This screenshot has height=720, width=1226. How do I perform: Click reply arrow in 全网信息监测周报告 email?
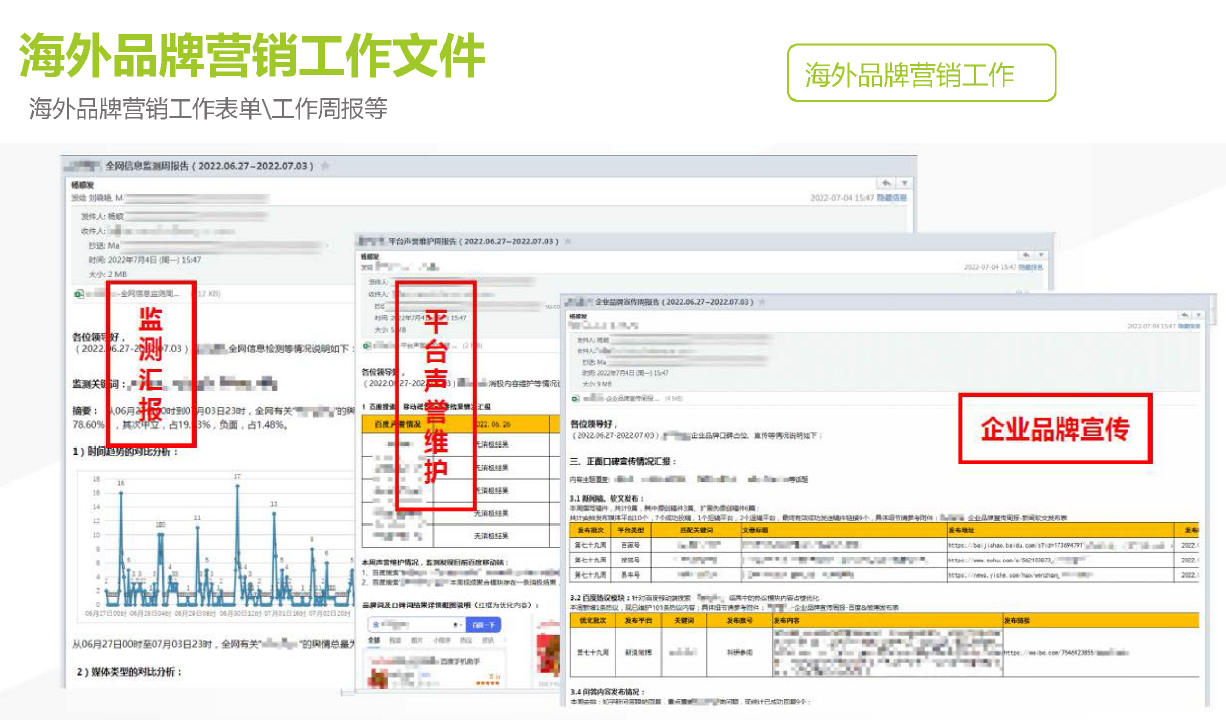(885, 183)
